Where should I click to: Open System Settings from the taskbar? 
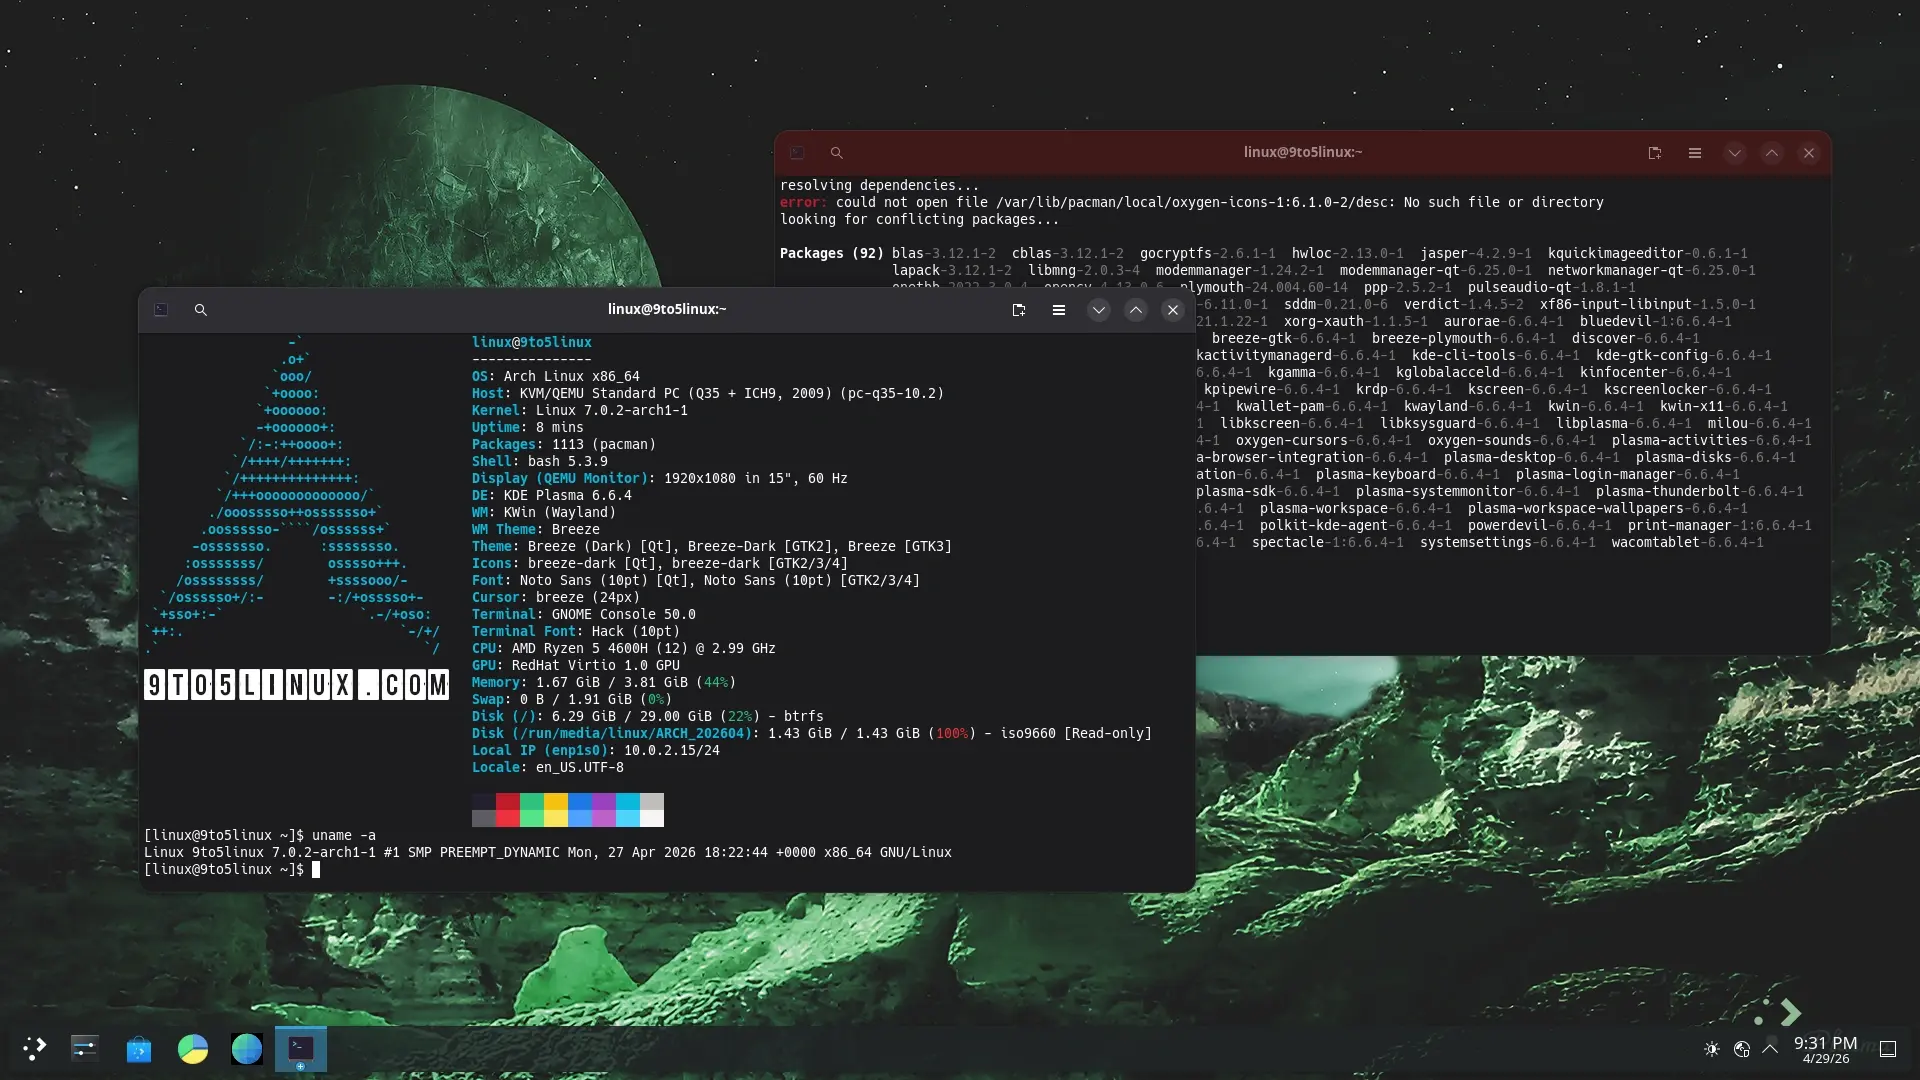[85, 1048]
